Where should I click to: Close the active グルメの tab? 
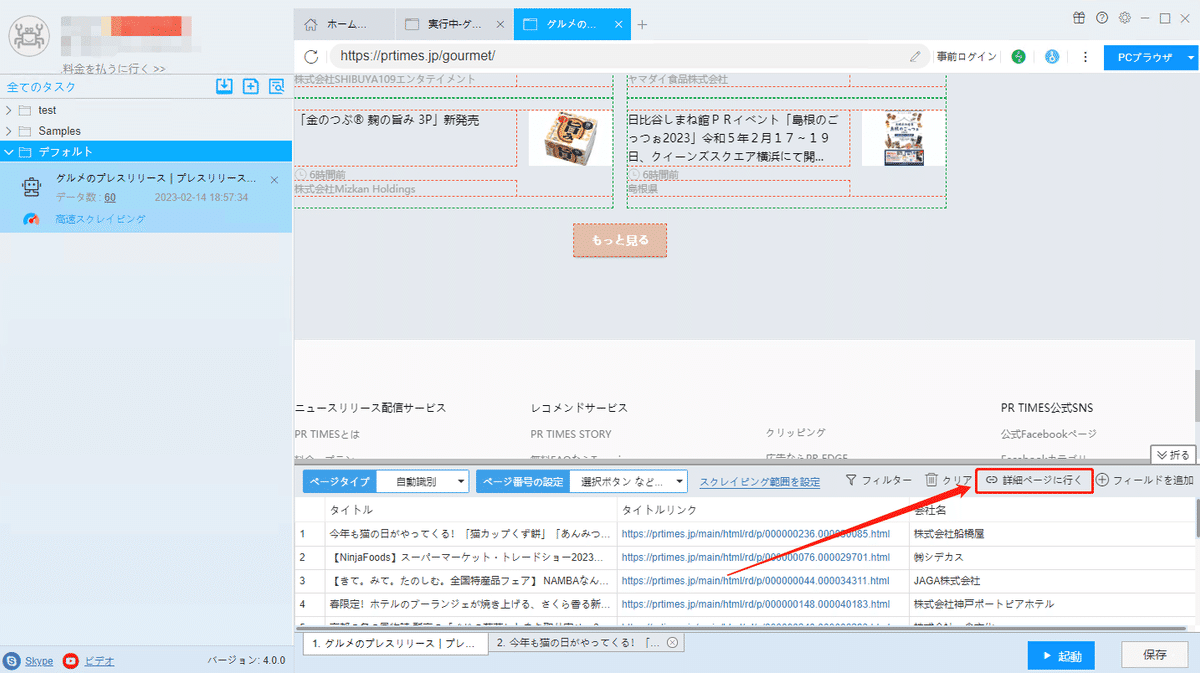618,24
